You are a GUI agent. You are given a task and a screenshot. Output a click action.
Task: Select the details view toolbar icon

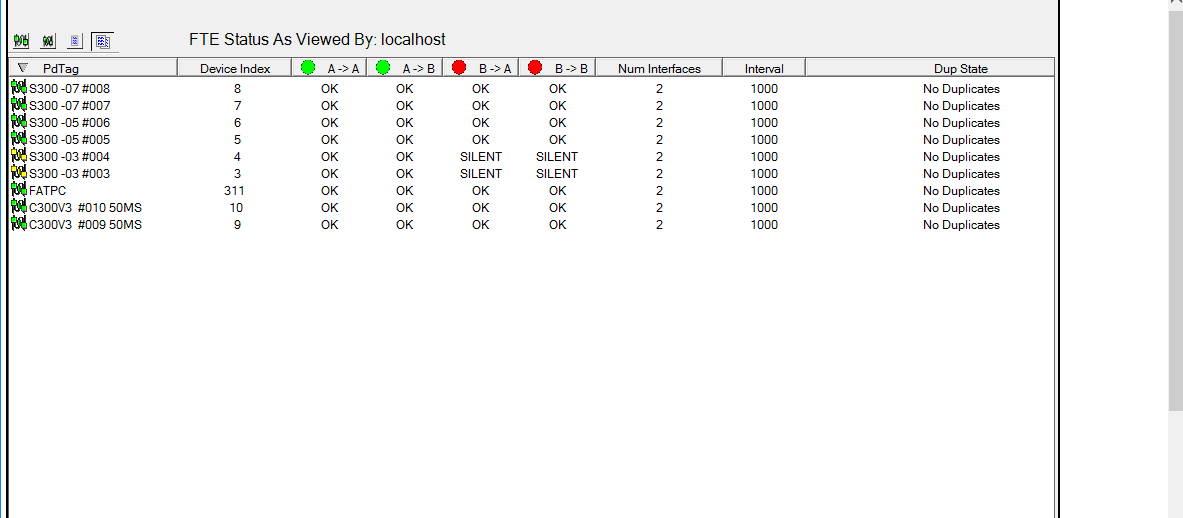[x=103, y=41]
